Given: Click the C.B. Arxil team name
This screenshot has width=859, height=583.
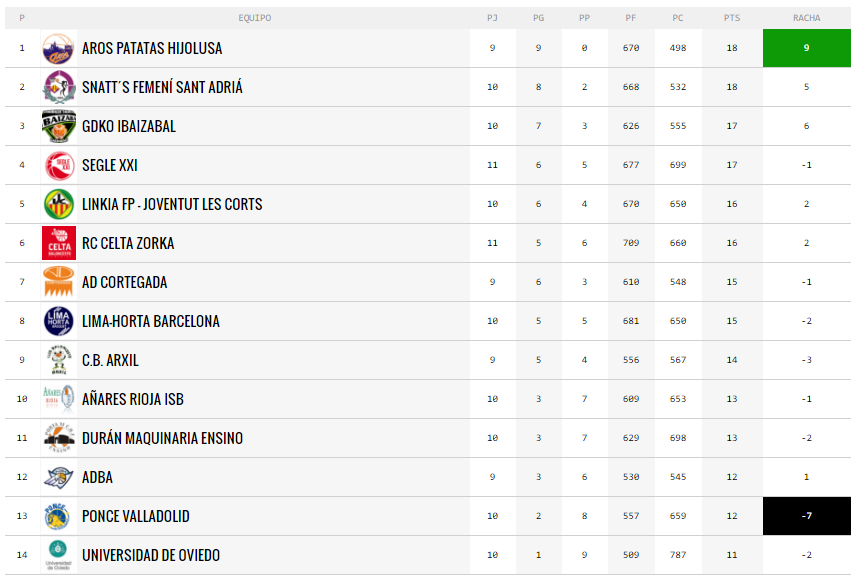Looking at the screenshot, I should (110, 361).
